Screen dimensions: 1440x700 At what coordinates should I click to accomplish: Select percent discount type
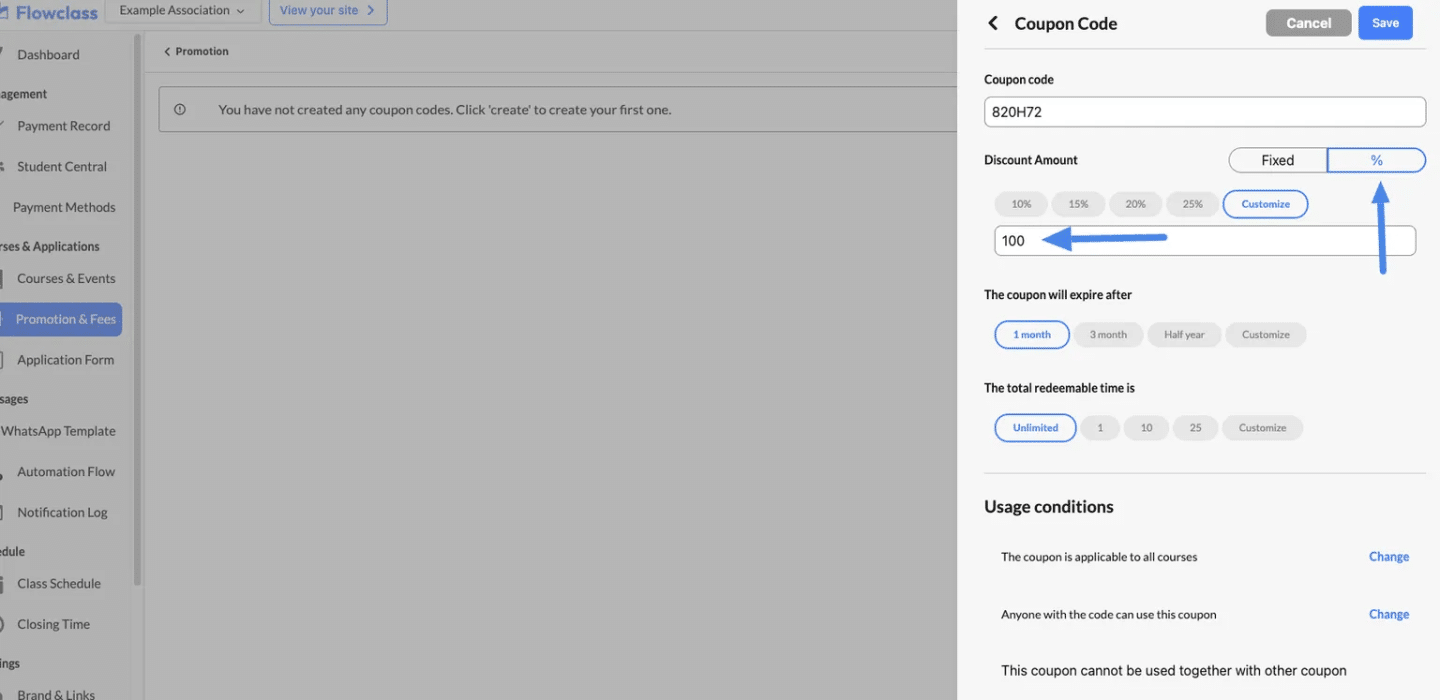click(1376, 160)
